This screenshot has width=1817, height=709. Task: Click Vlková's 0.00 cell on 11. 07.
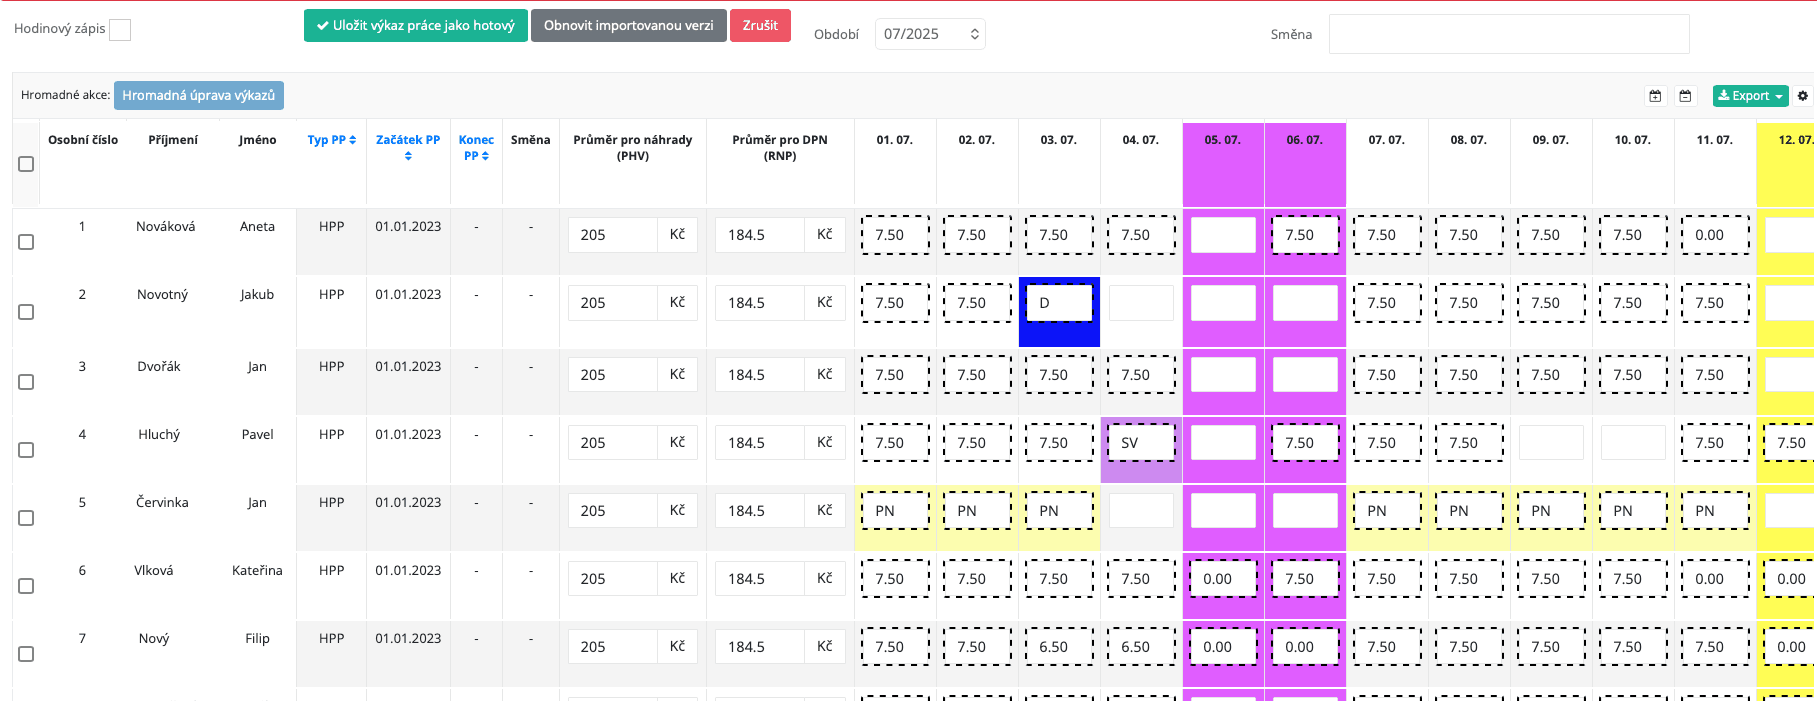(x=1715, y=579)
